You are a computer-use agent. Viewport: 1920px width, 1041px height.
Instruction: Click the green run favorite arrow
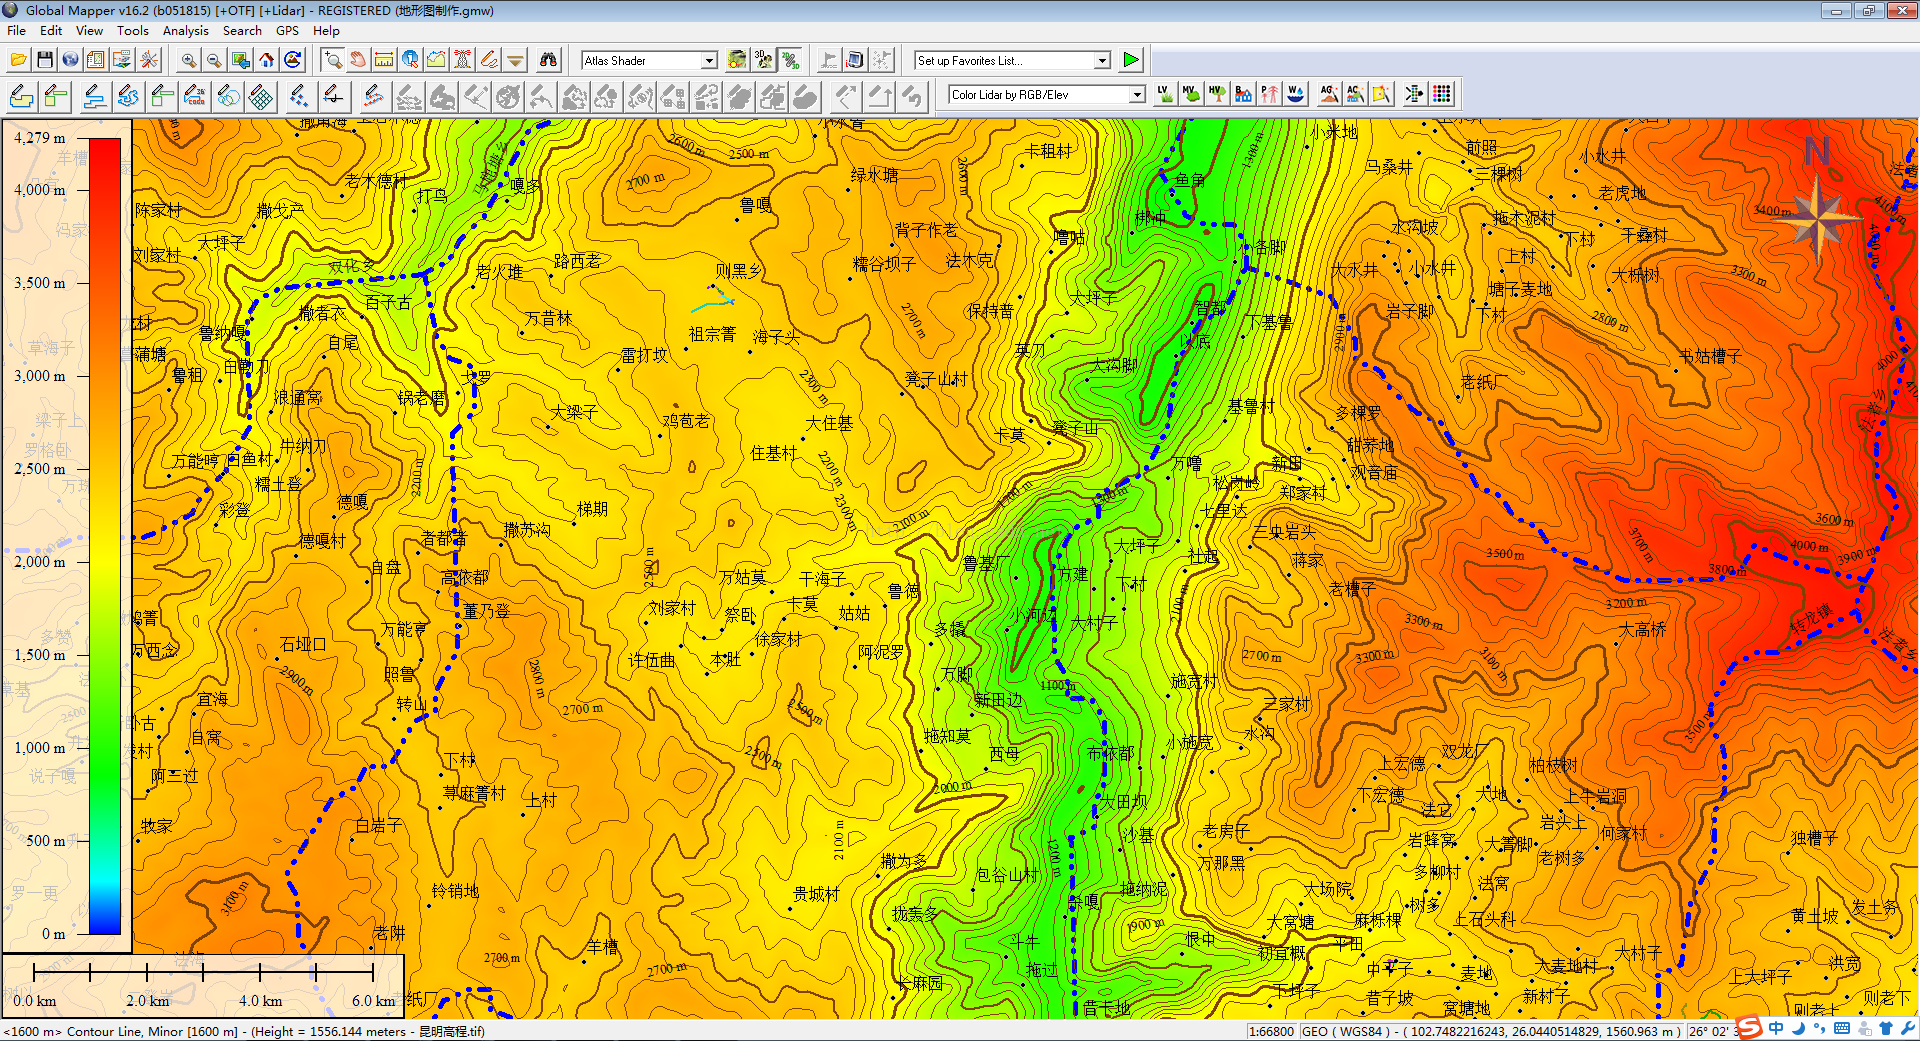(x=1131, y=60)
